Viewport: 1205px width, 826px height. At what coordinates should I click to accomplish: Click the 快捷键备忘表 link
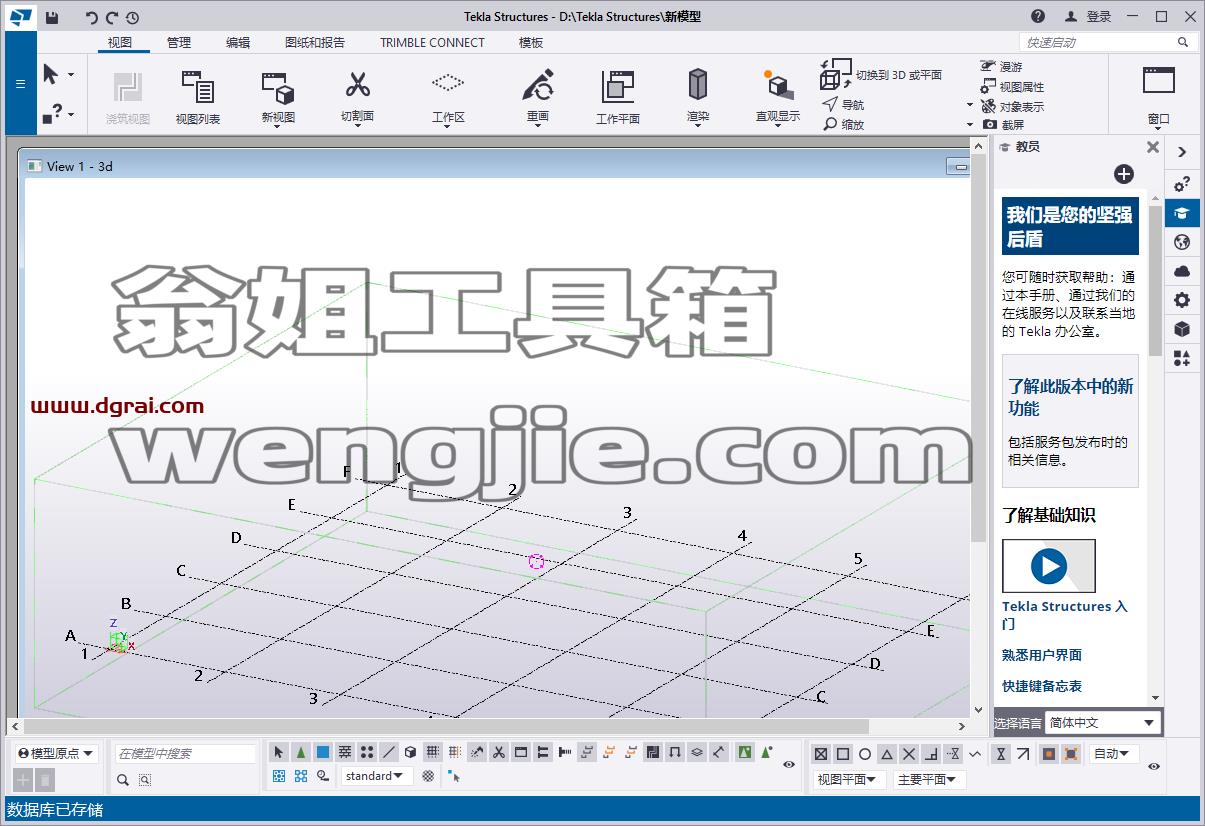(x=1042, y=686)
